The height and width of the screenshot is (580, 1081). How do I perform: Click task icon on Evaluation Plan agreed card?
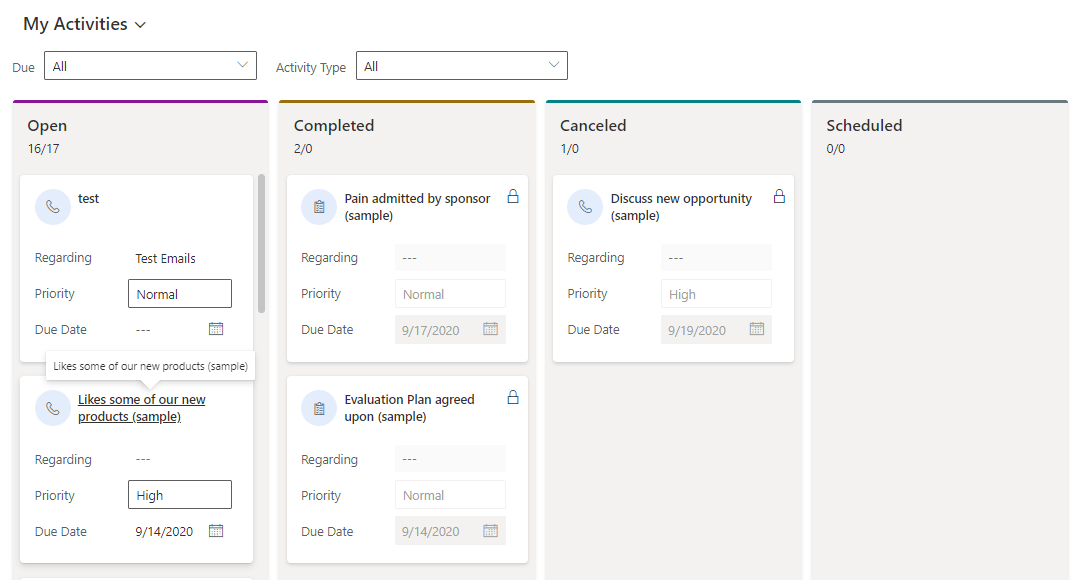click(x=319, y=408)
